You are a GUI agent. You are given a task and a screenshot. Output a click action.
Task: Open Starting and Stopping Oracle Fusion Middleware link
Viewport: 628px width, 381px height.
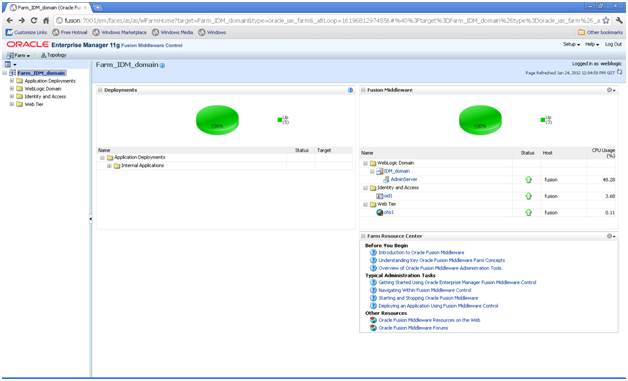click(428, 298)
